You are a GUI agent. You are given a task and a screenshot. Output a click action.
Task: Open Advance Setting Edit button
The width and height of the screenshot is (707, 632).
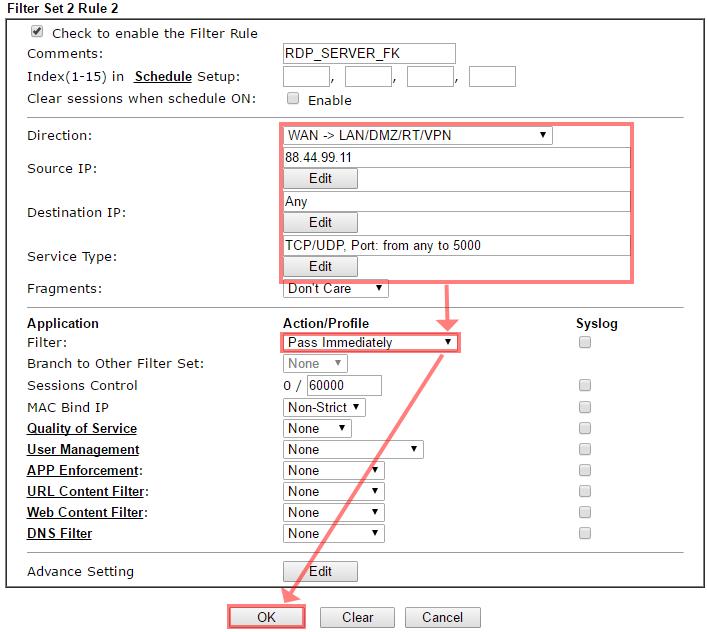(x=320, y=572)
